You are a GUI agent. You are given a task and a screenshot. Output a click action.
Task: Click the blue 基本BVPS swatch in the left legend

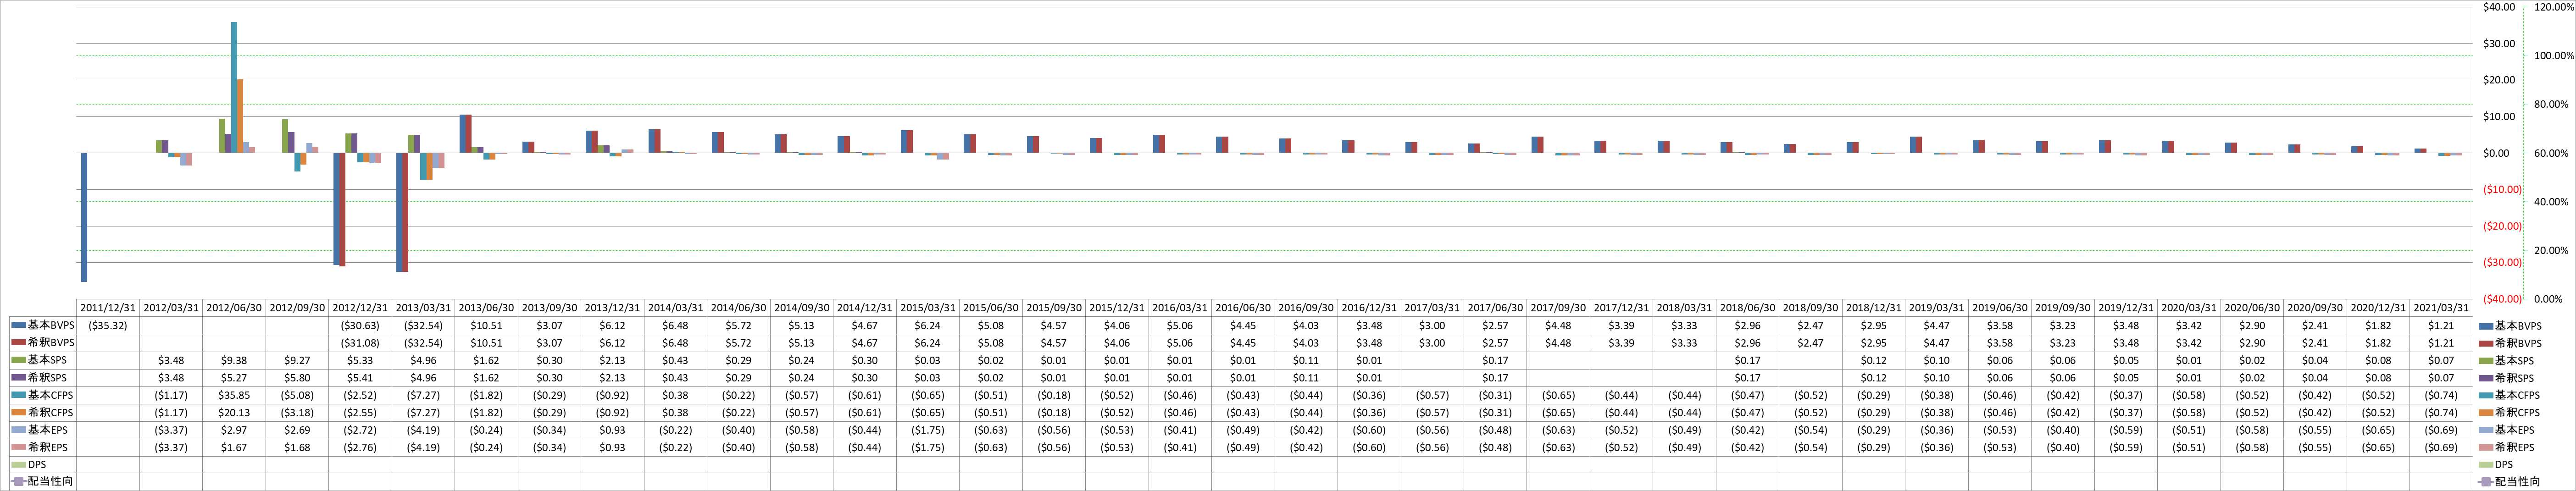tap(18, 325)
